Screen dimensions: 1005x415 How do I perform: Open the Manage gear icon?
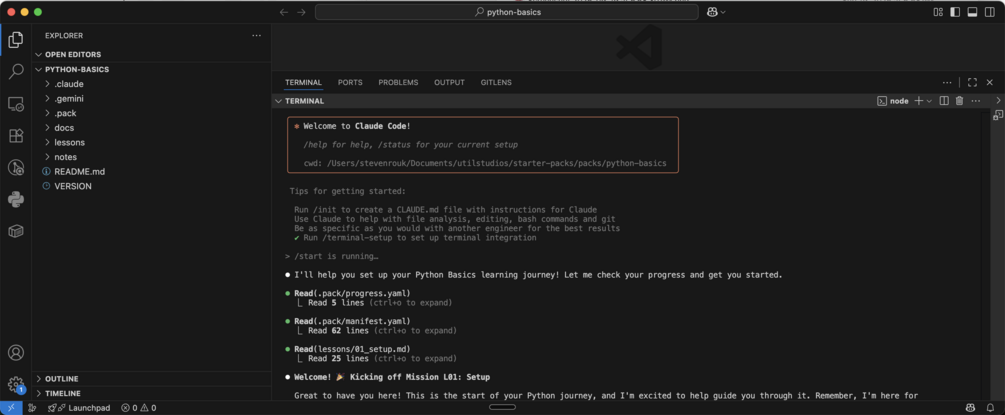tap(15, 384)
